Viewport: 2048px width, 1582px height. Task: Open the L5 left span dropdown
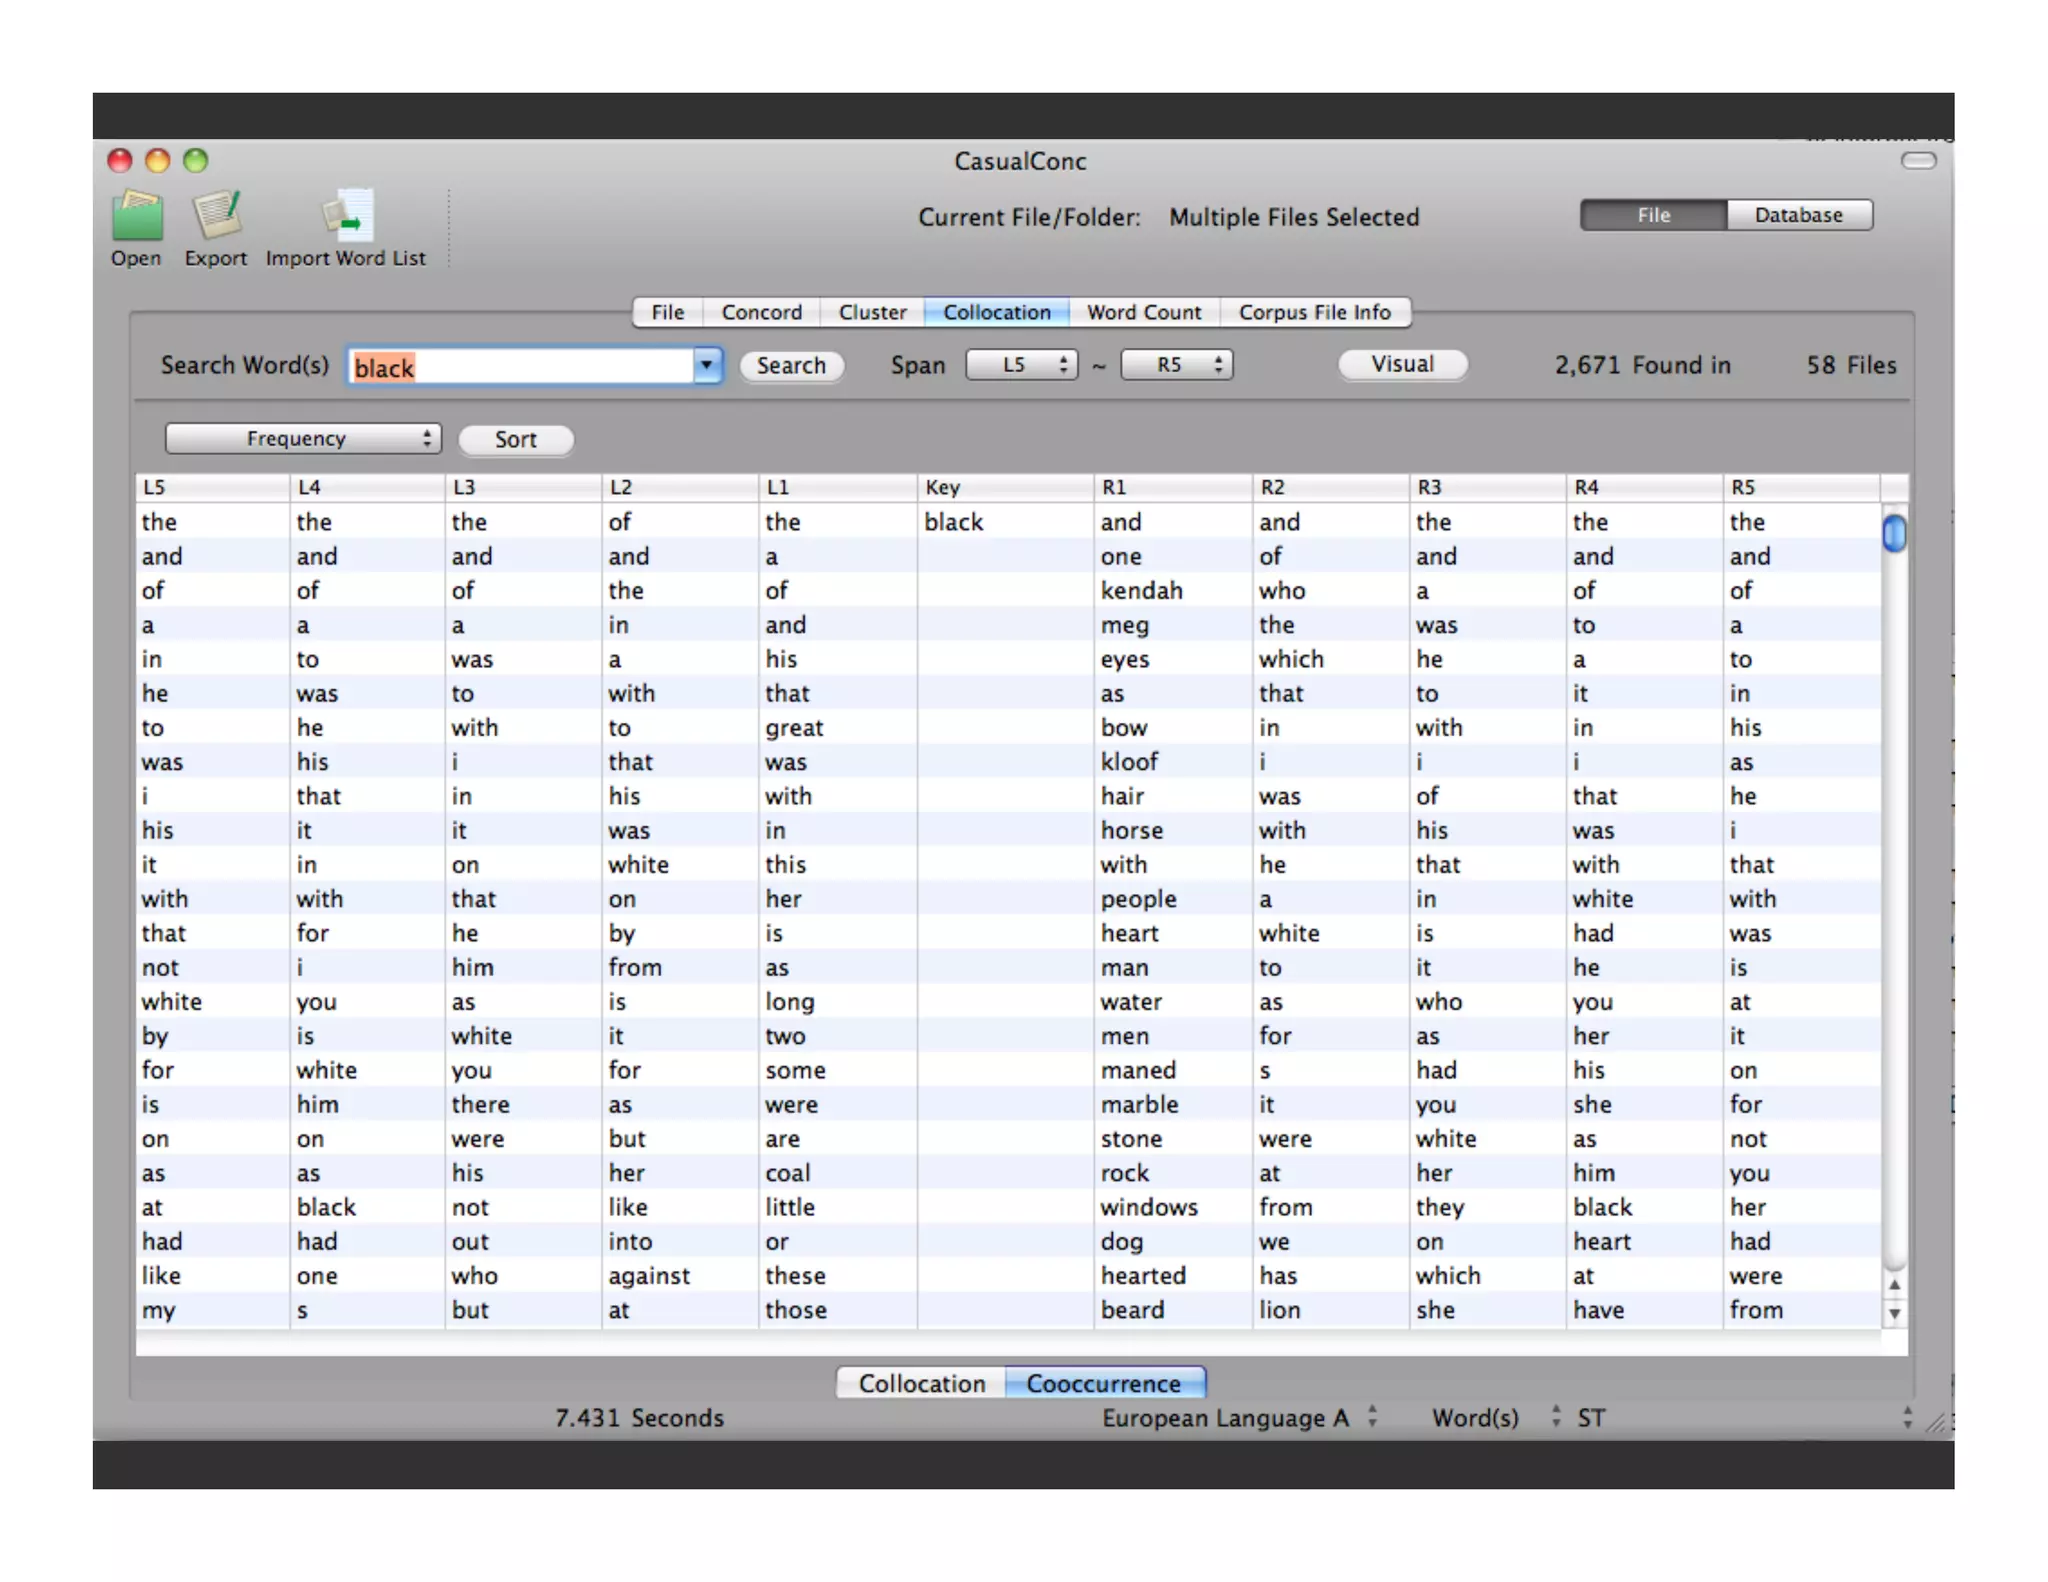[x=1021, y=365]
